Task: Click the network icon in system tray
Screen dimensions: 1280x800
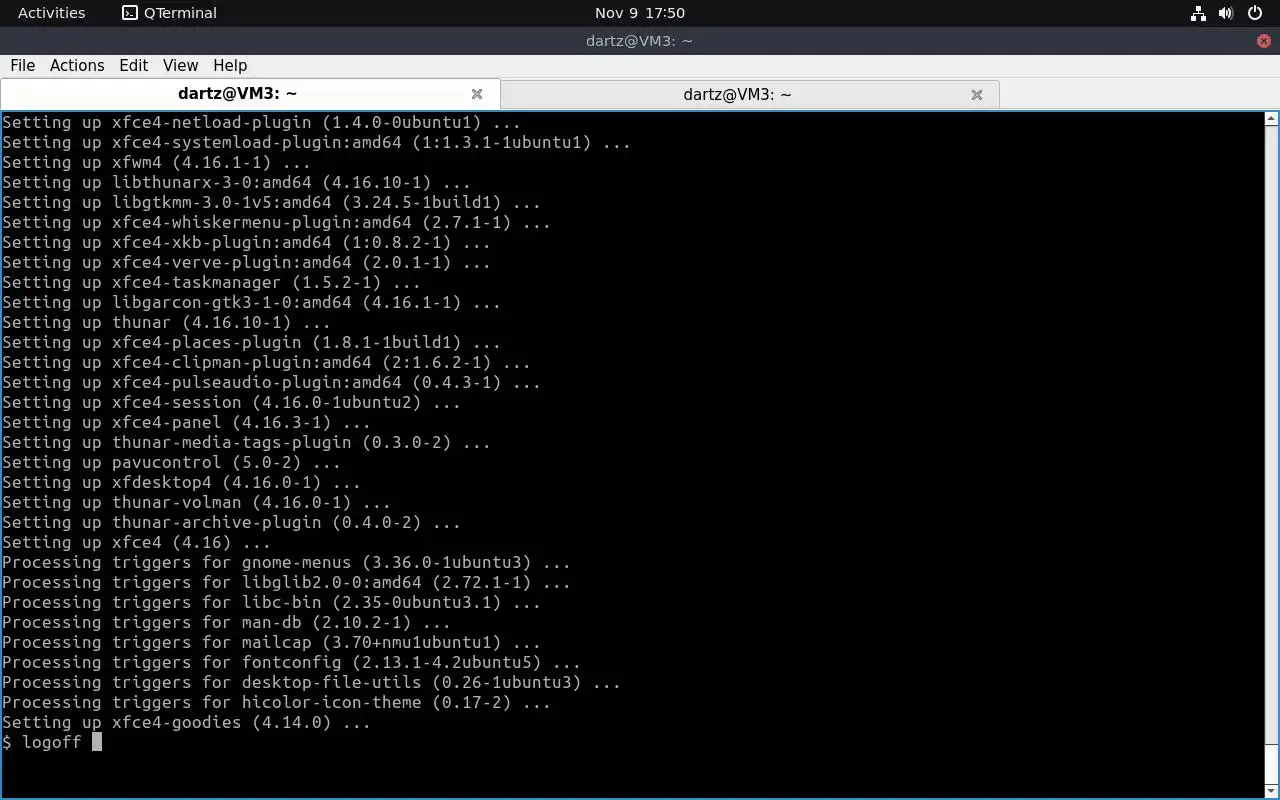Action: [x=1198, y=13]
